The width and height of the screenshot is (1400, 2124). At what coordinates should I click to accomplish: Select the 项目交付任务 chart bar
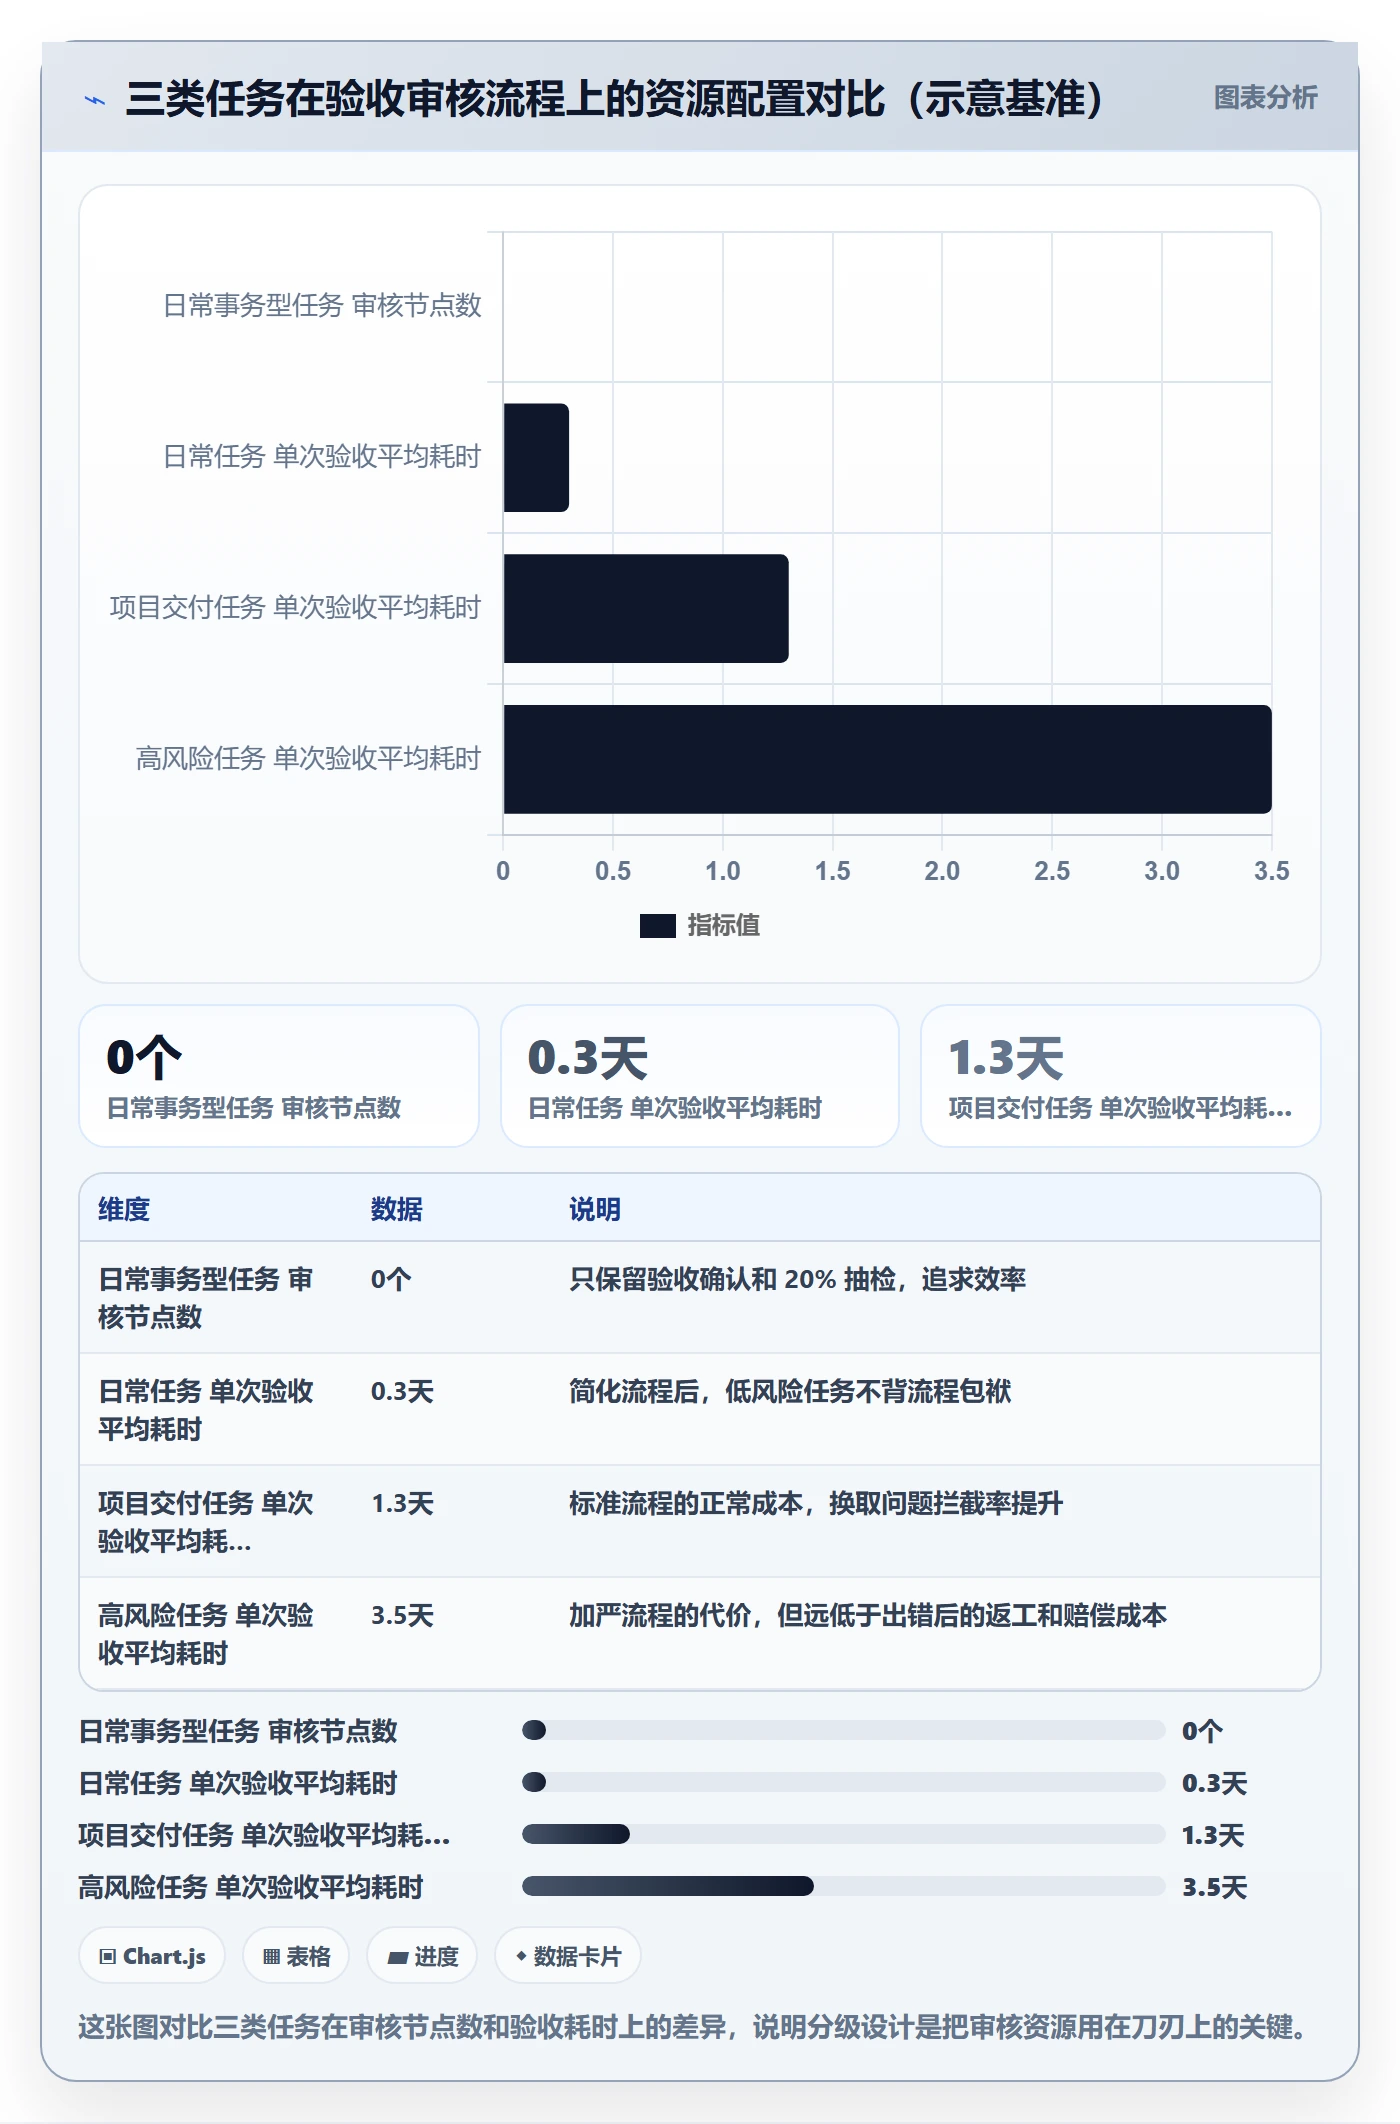(646, 608)
